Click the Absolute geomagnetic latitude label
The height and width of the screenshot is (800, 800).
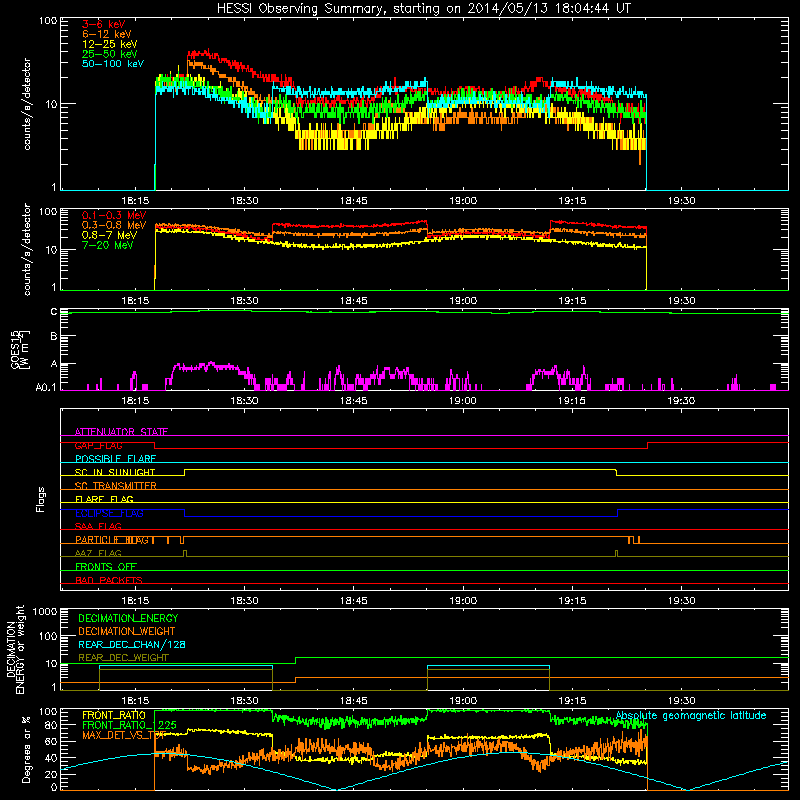(691, 715)
